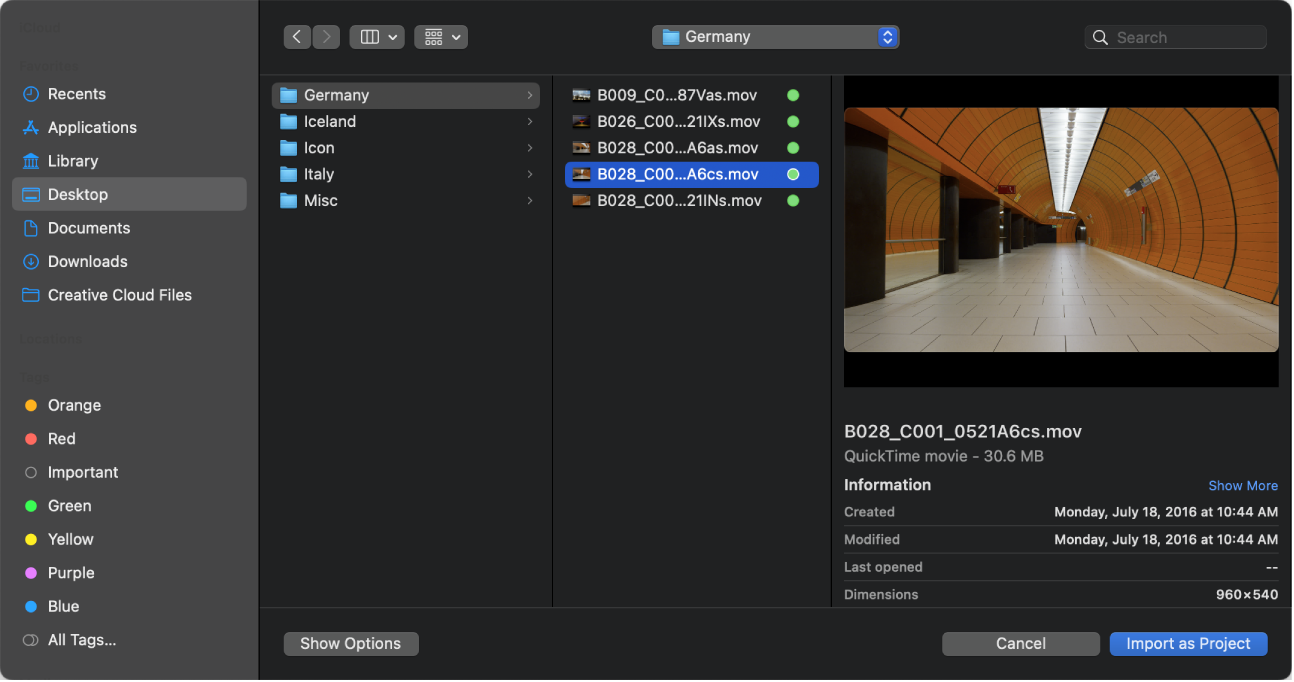Open the Downloads folder from sidebar
The height and width of the screenshot is (682, 1294).
88,261
